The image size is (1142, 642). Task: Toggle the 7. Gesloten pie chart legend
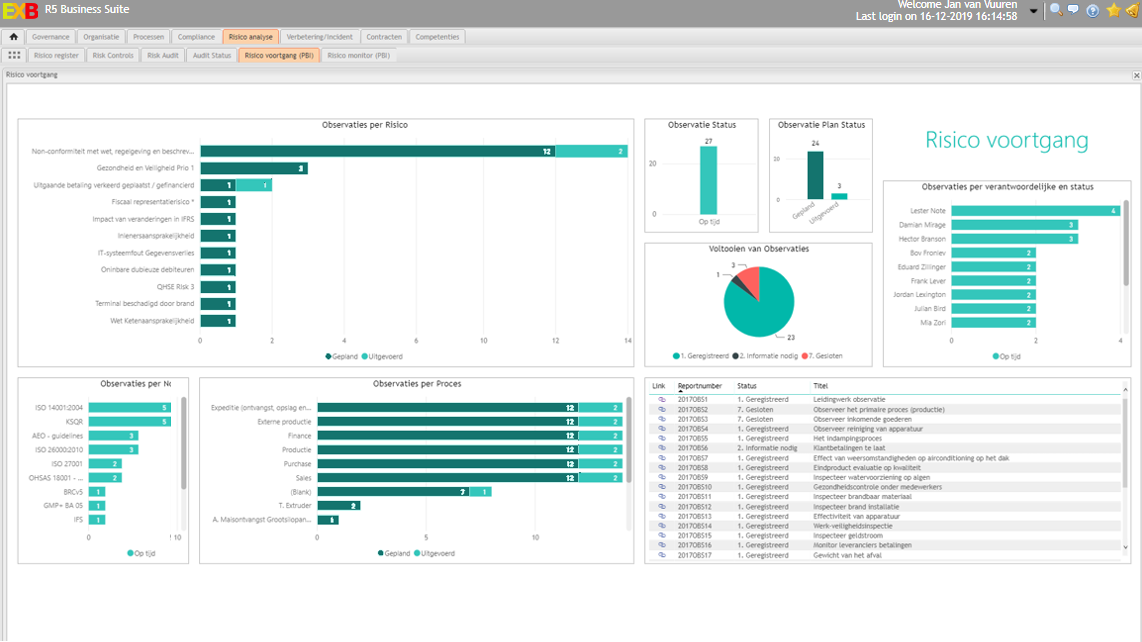[x=824, y=355]
